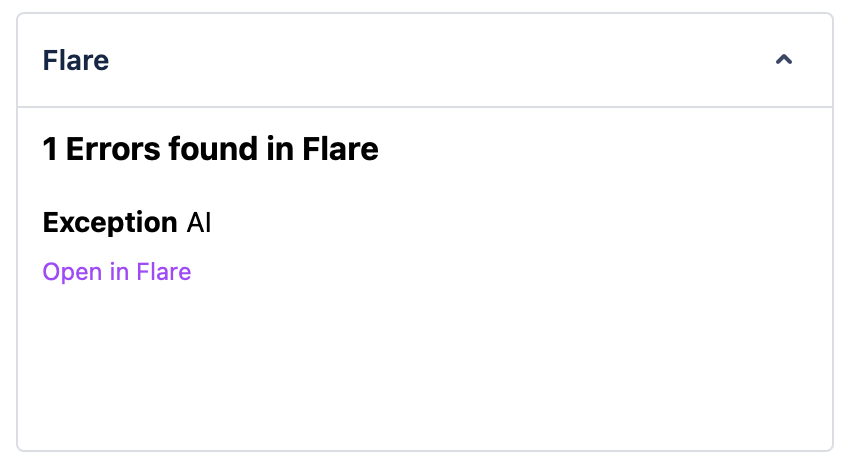
Task: Hide Flare panel contents via caret icon
Action: [x=784, y=60]
